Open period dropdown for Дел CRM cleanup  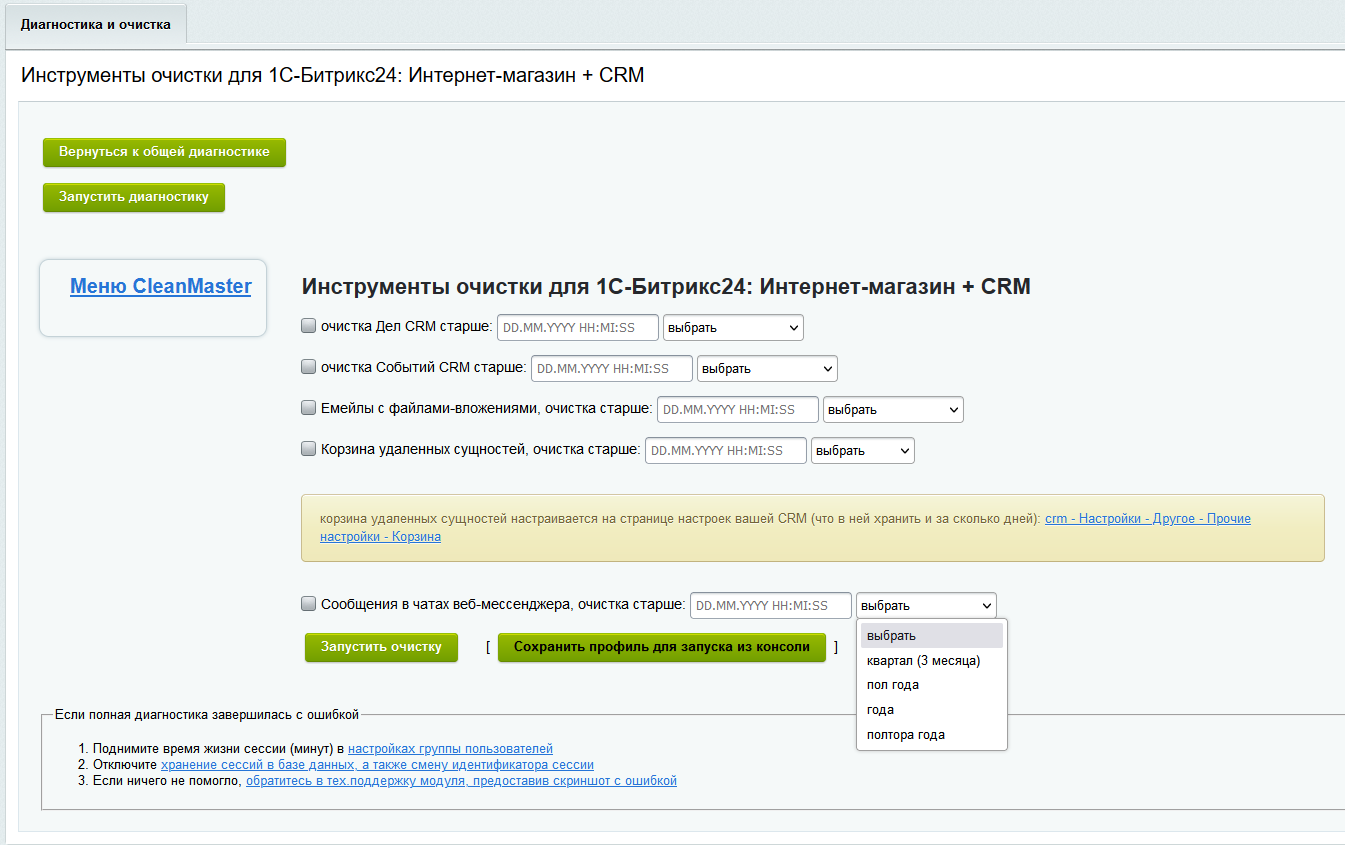[733, 328]
